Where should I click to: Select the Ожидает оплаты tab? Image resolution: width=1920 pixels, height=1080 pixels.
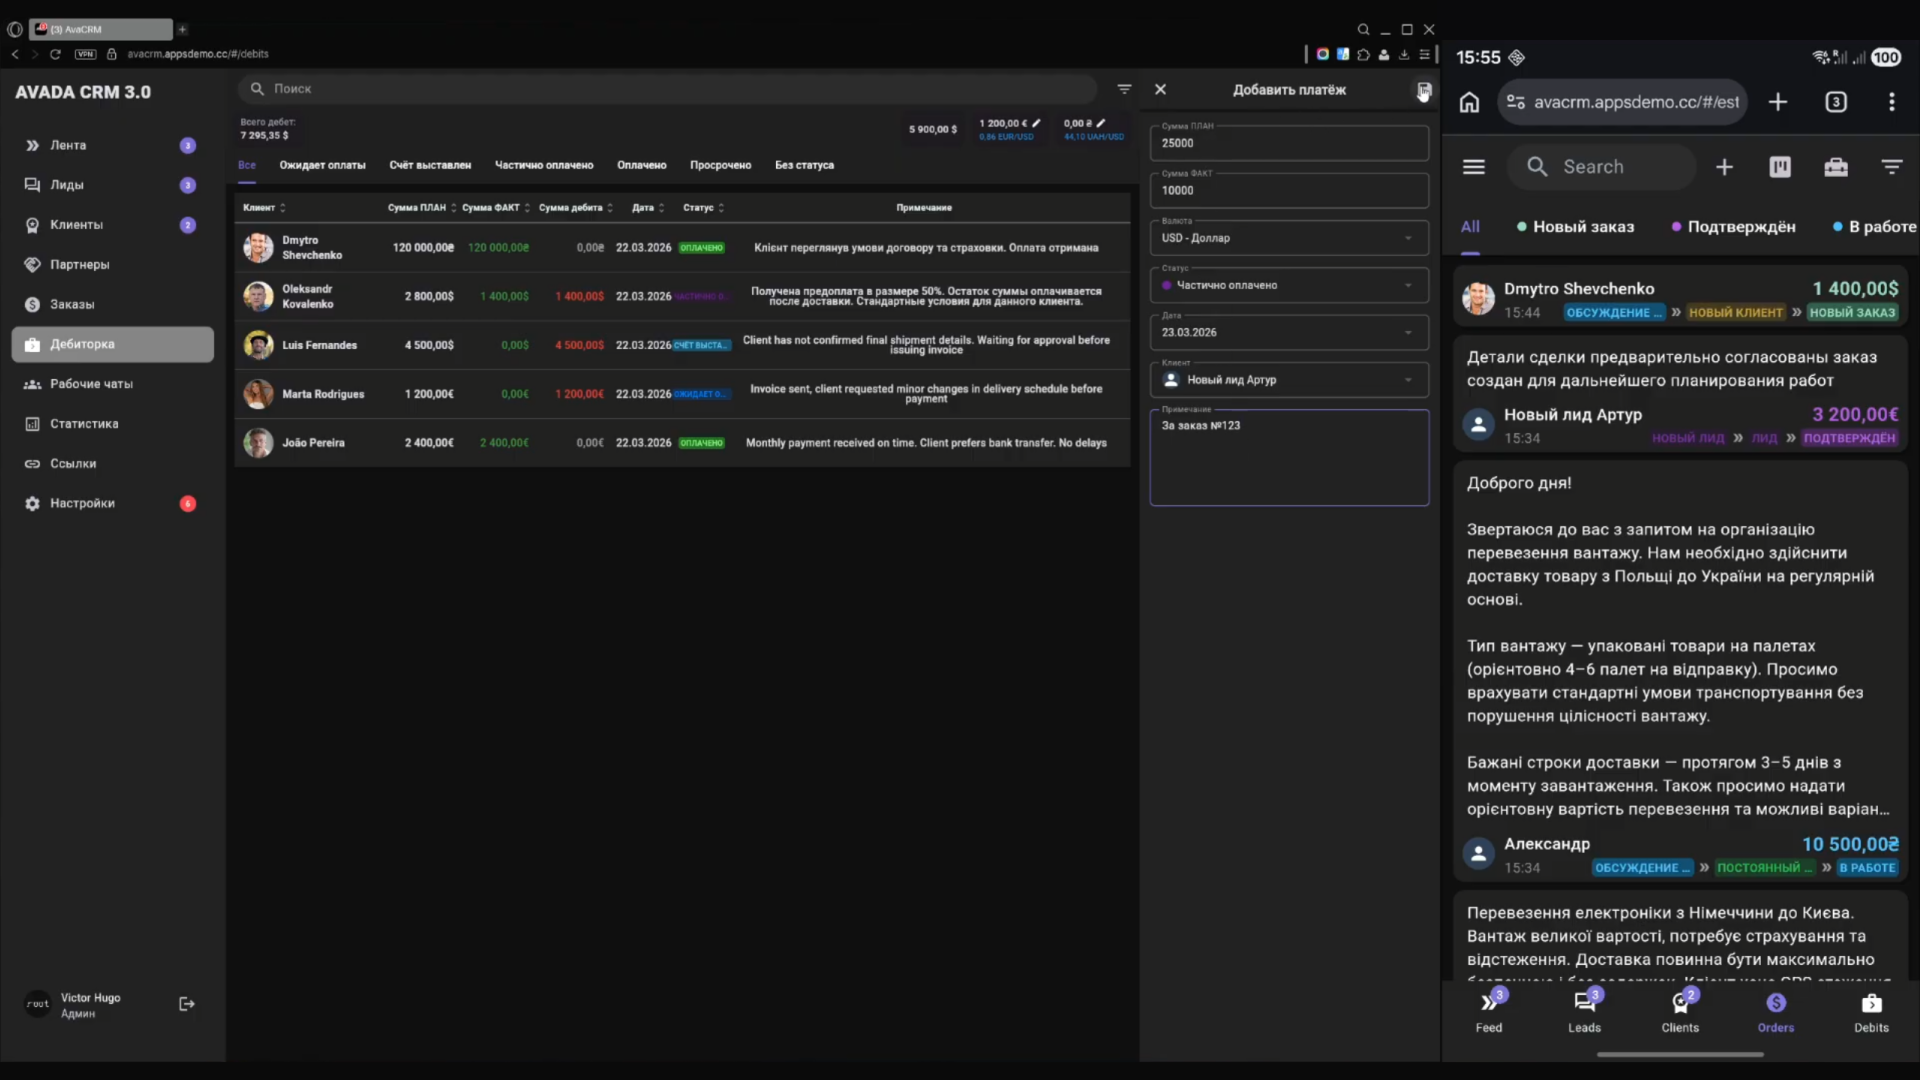pyautogui.click(x=322, y=165)
